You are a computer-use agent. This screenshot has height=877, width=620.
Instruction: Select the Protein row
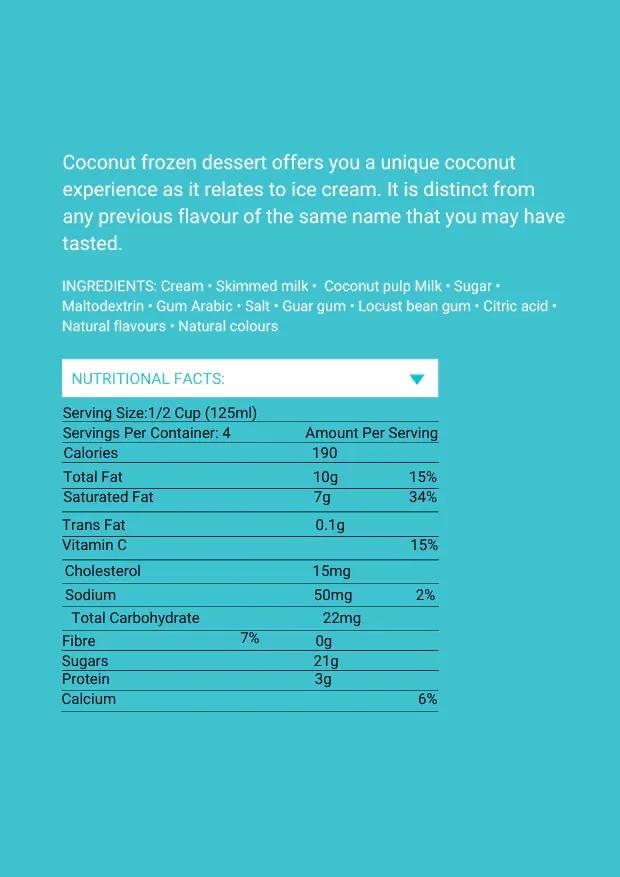coord(250,680)
